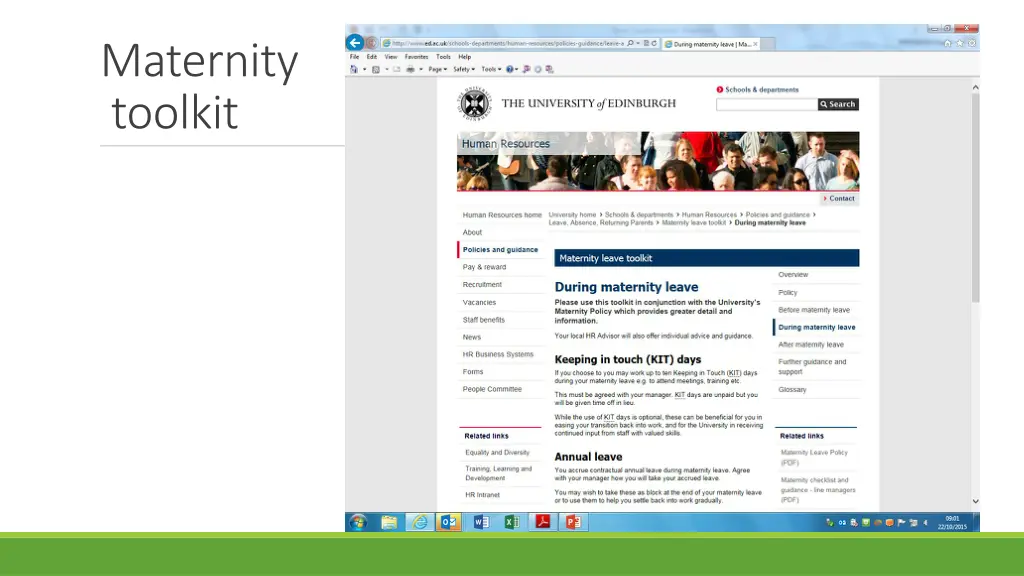The width and height of the screenshot is (1024, 576).
Task: Refresh the page using the address bar icon
Action: tap(654, 44)
